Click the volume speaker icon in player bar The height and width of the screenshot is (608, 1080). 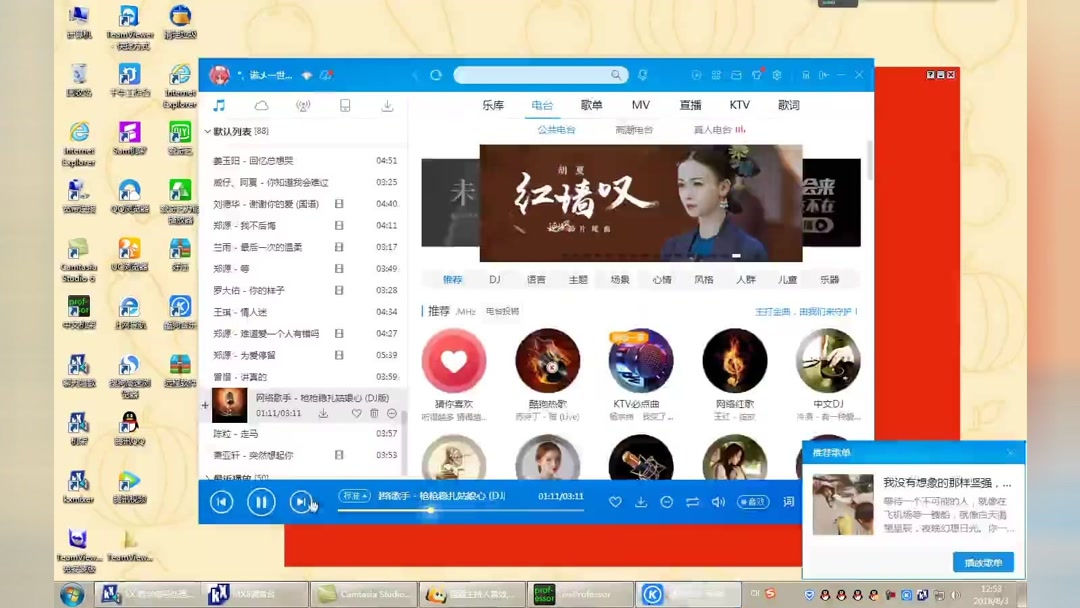pyautogui.click(x=718, y=501)
